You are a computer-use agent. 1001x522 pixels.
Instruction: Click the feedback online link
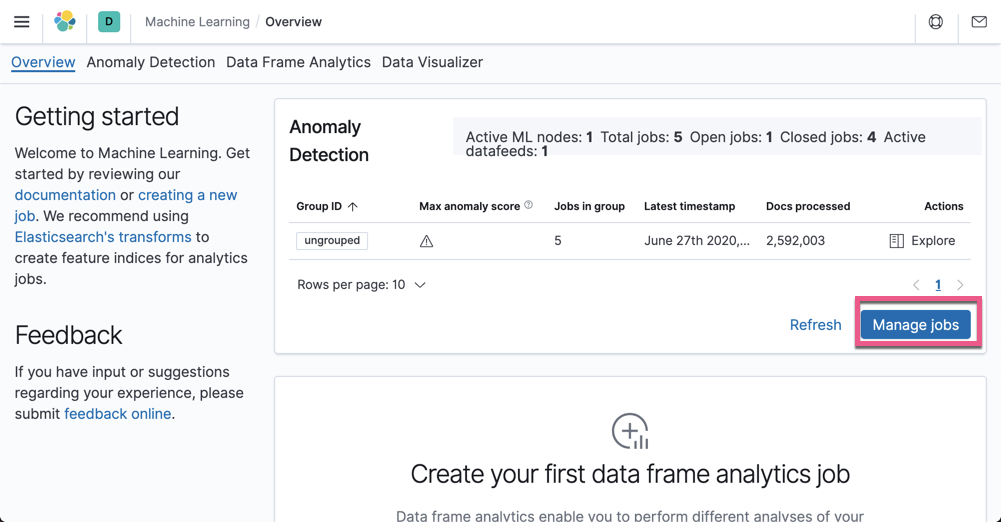coord(117,414)
